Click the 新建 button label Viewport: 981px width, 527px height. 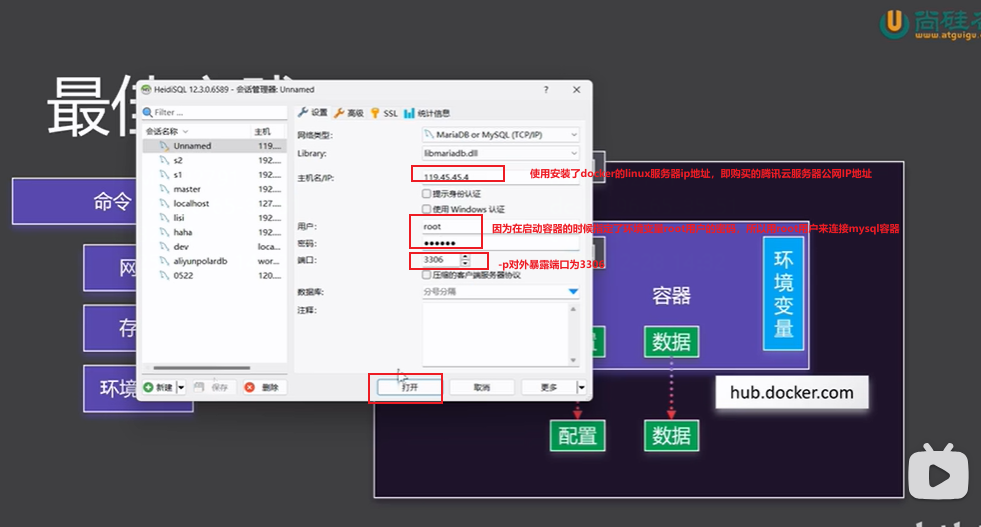(164, 387)
